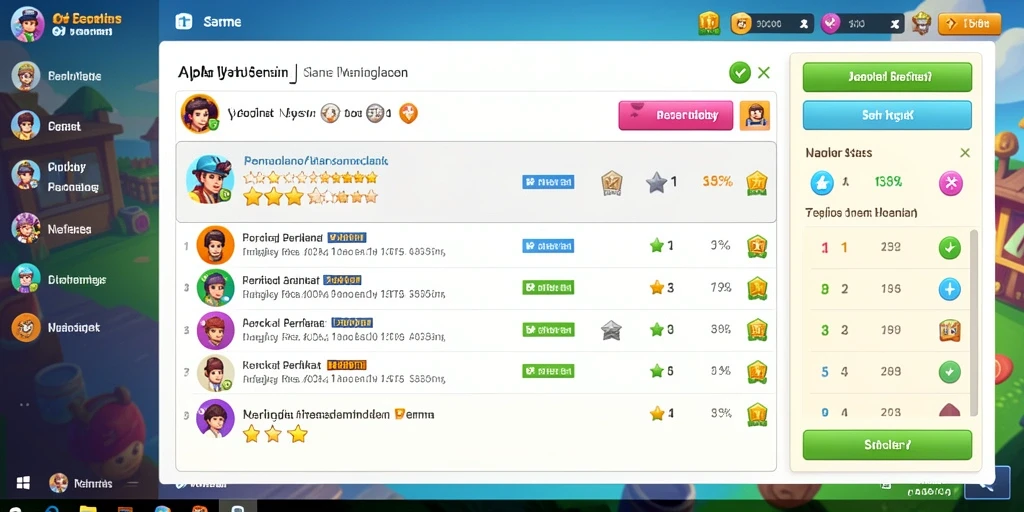Click the green star in the 3% row

pyautogui.click(x=657, y=246)
